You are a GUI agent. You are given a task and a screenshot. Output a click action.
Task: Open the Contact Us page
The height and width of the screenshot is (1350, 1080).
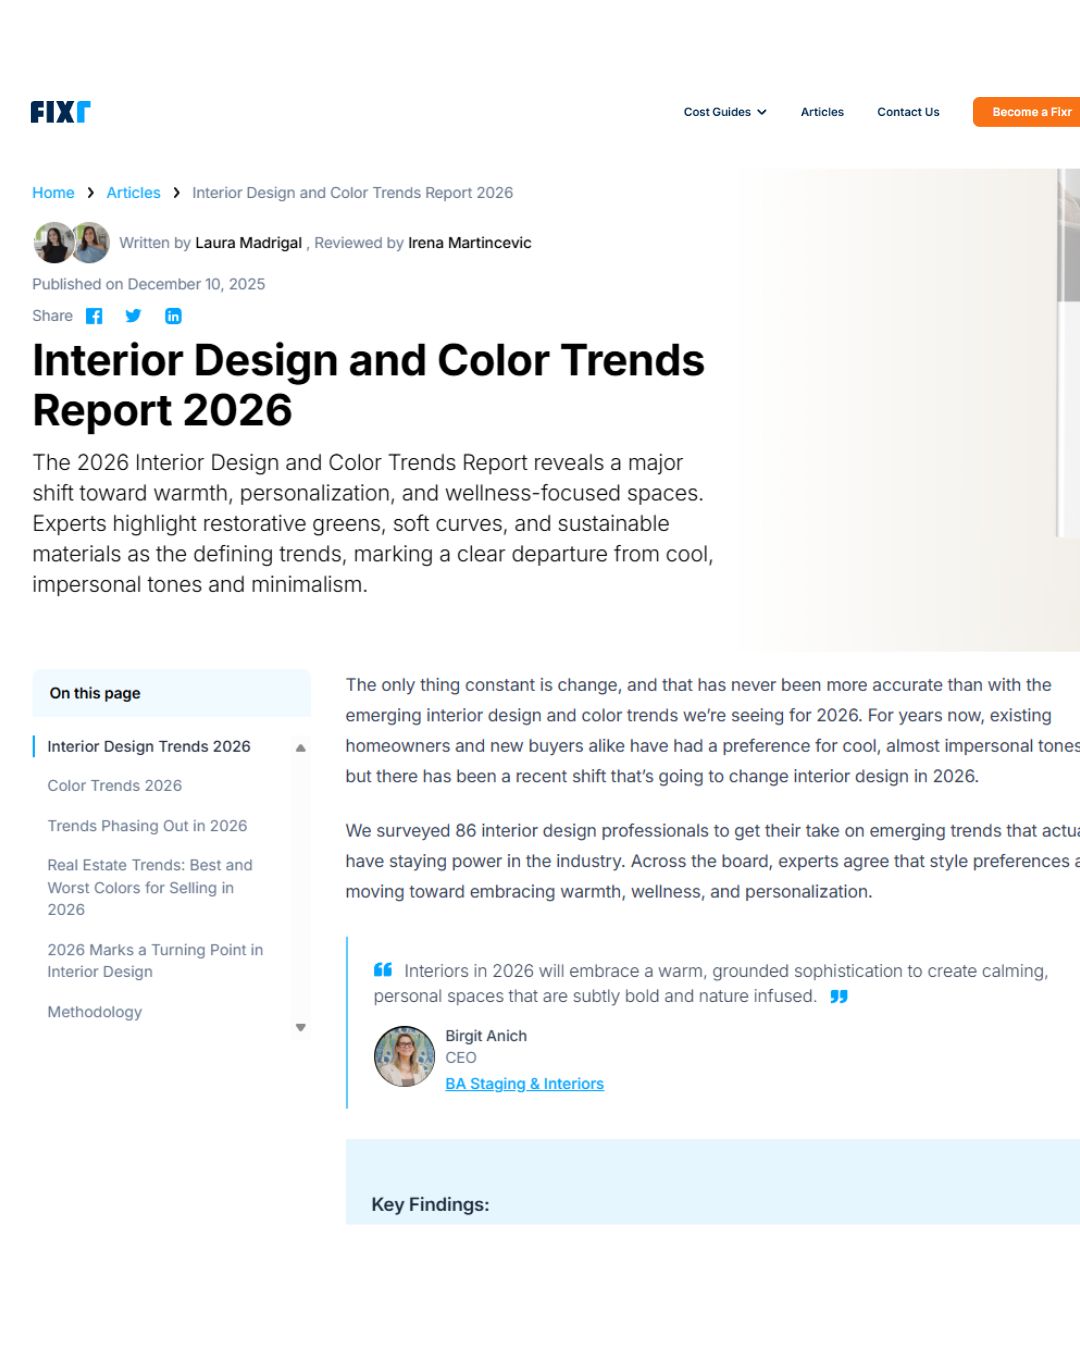(907, 112)
